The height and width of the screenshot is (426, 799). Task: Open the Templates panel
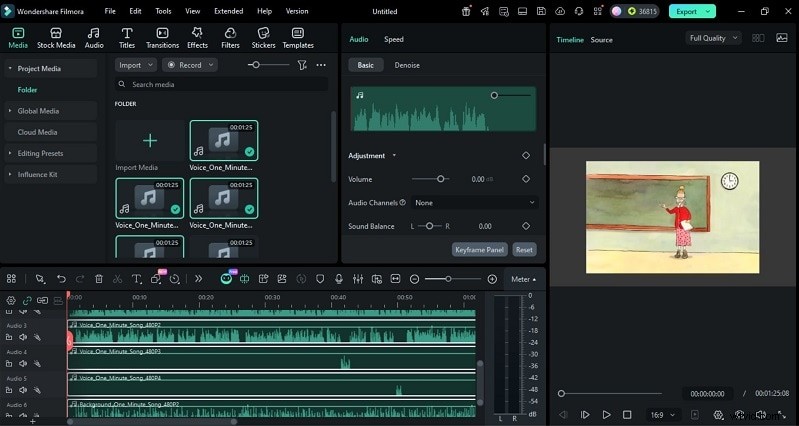point(298,38)
